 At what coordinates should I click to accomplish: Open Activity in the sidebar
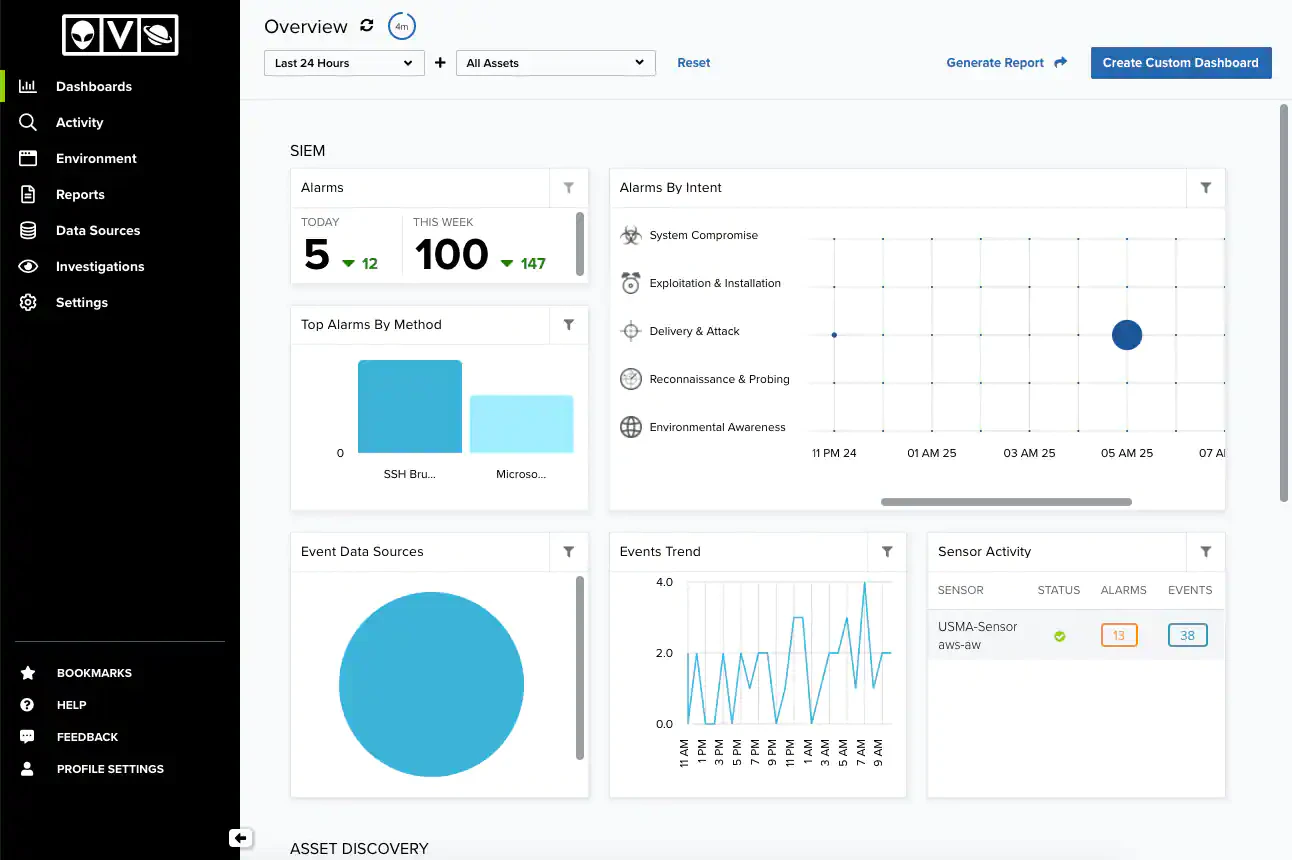(x=79, y=123)
